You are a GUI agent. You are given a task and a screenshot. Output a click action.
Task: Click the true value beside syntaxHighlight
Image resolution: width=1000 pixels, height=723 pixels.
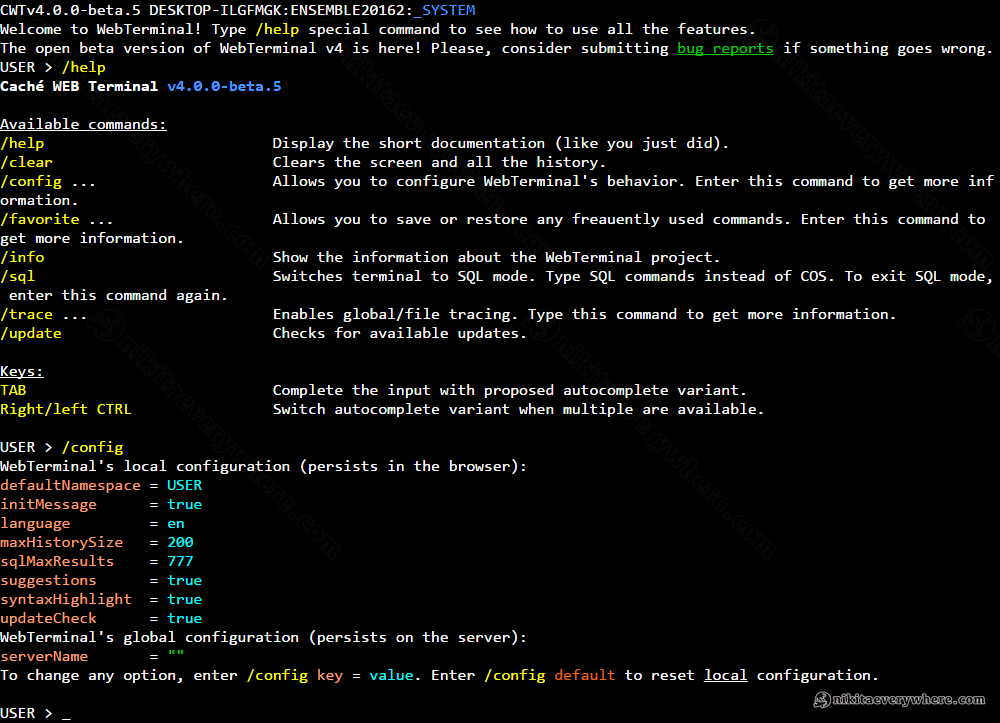click(x=184, y=599)
